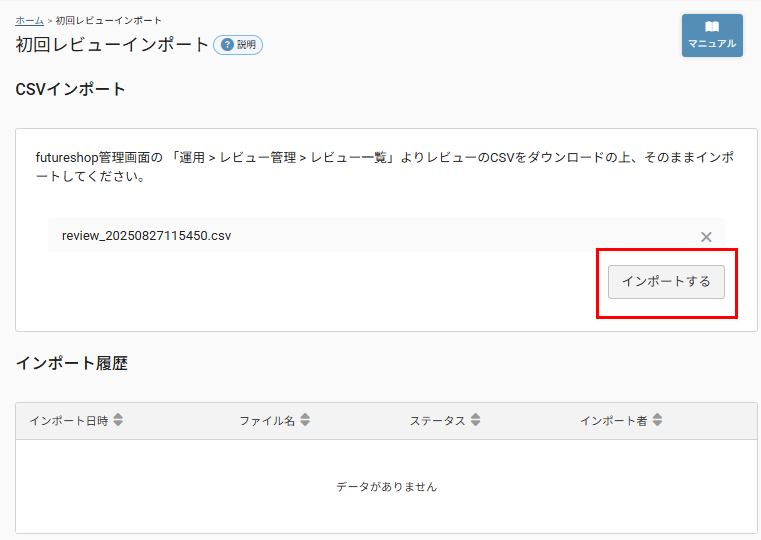Click the 初回レビューインポート breadcrumb item
Viewport: 761px width, 540px height.
(x=109, y=20)
